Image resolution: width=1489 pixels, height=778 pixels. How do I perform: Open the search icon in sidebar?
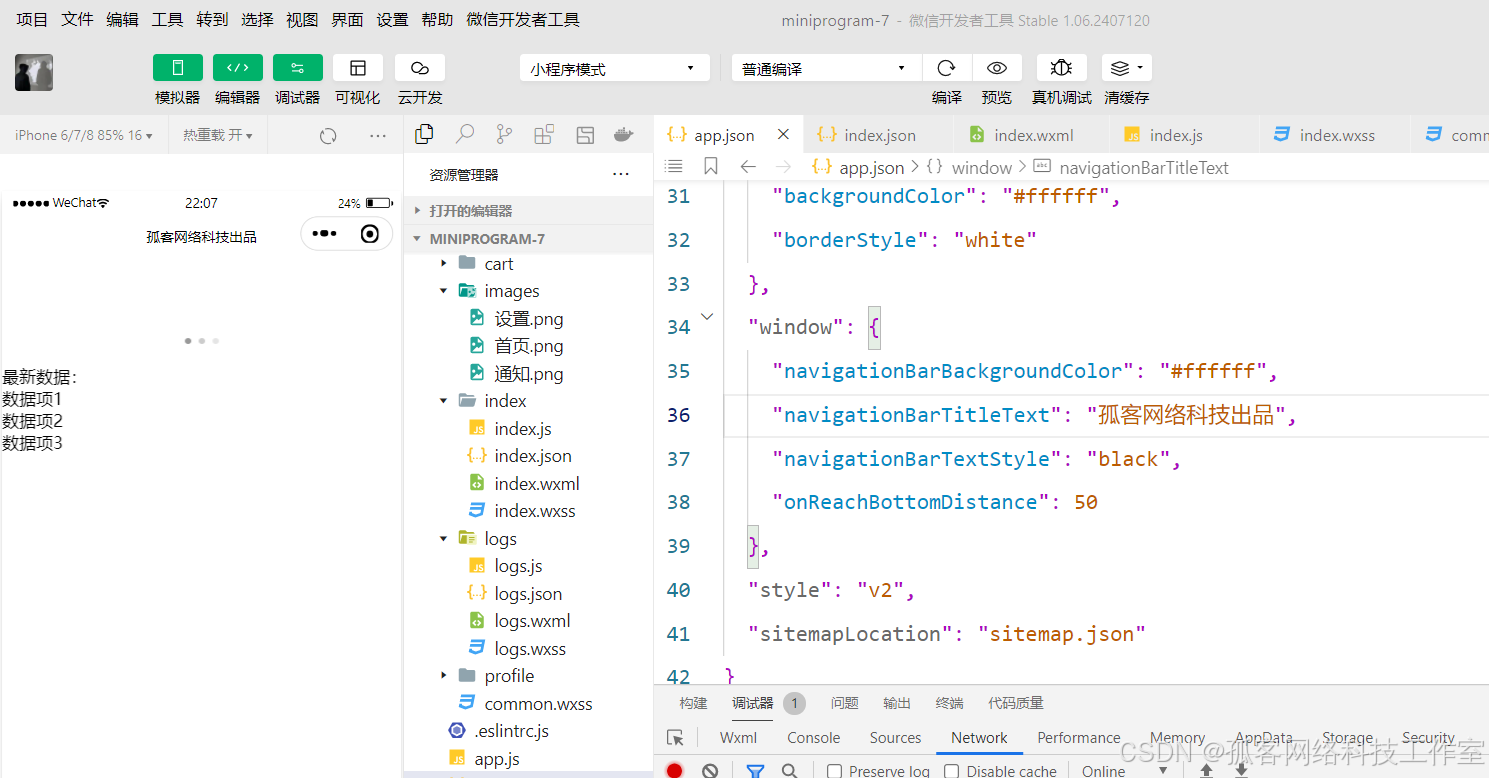point(465,134)
